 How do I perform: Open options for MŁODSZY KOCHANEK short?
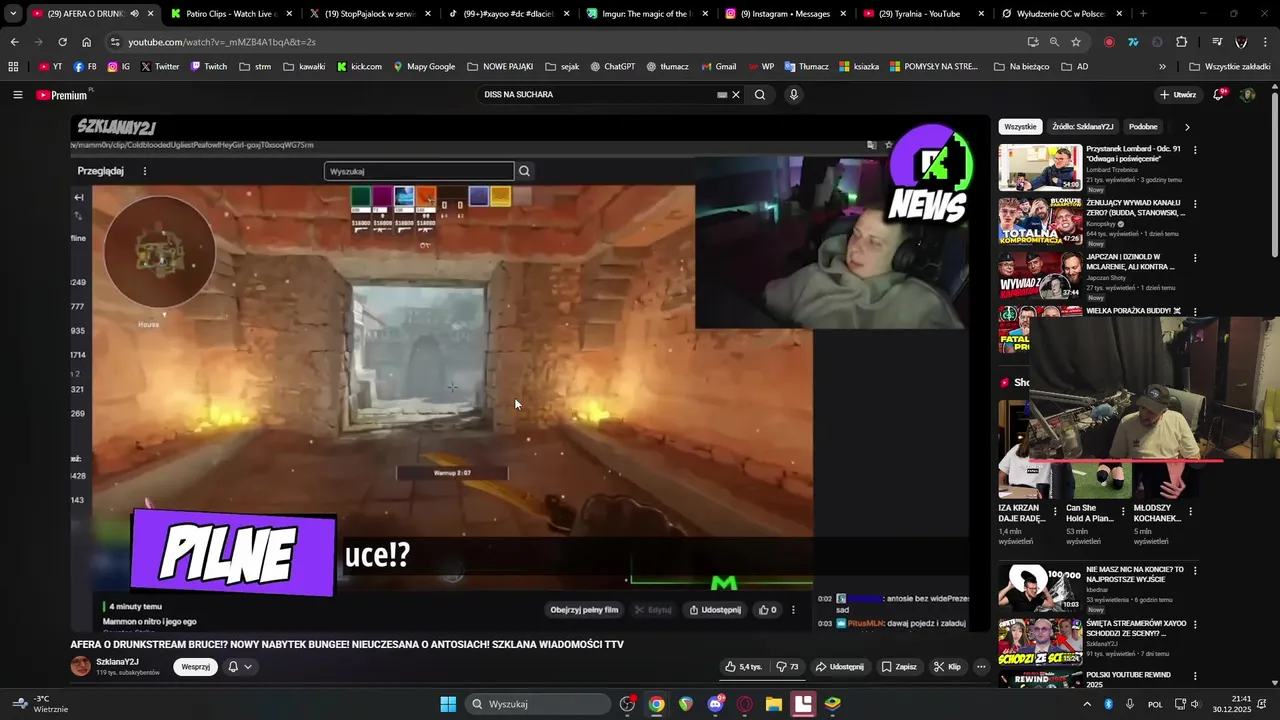tap(1190, 511)
